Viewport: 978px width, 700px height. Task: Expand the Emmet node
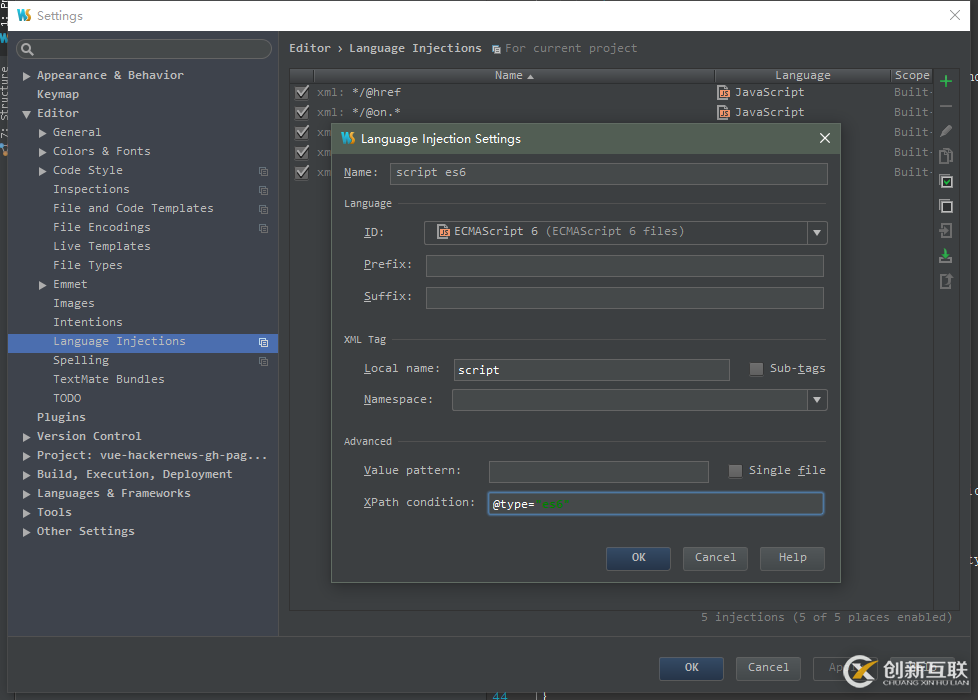click(42, 285)
